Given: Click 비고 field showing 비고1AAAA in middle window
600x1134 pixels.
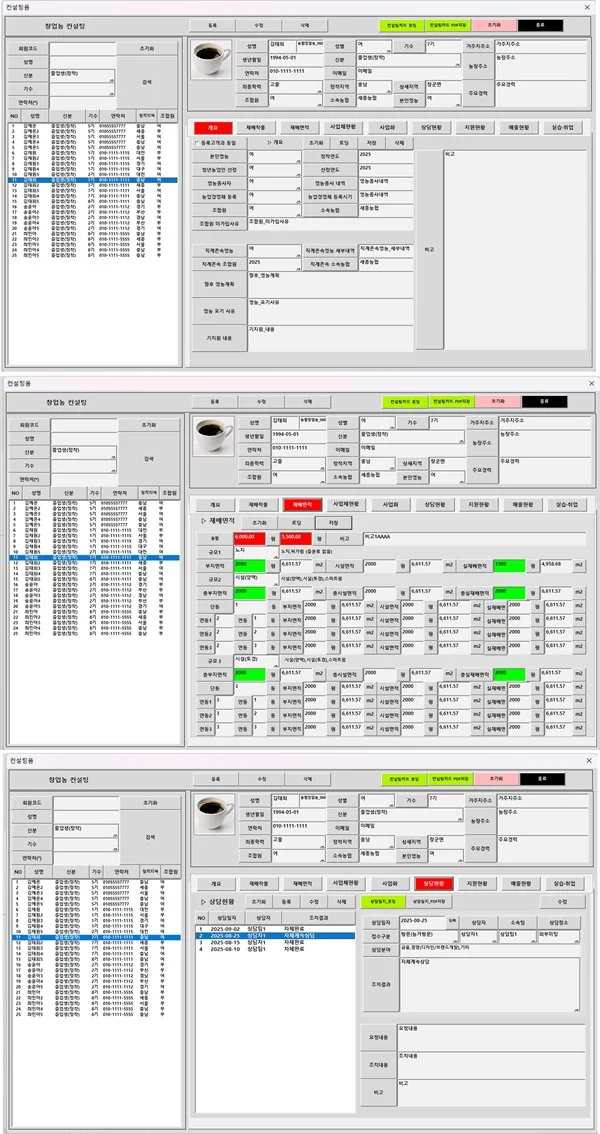Looking at the screenshot, I should pos(475,538).
